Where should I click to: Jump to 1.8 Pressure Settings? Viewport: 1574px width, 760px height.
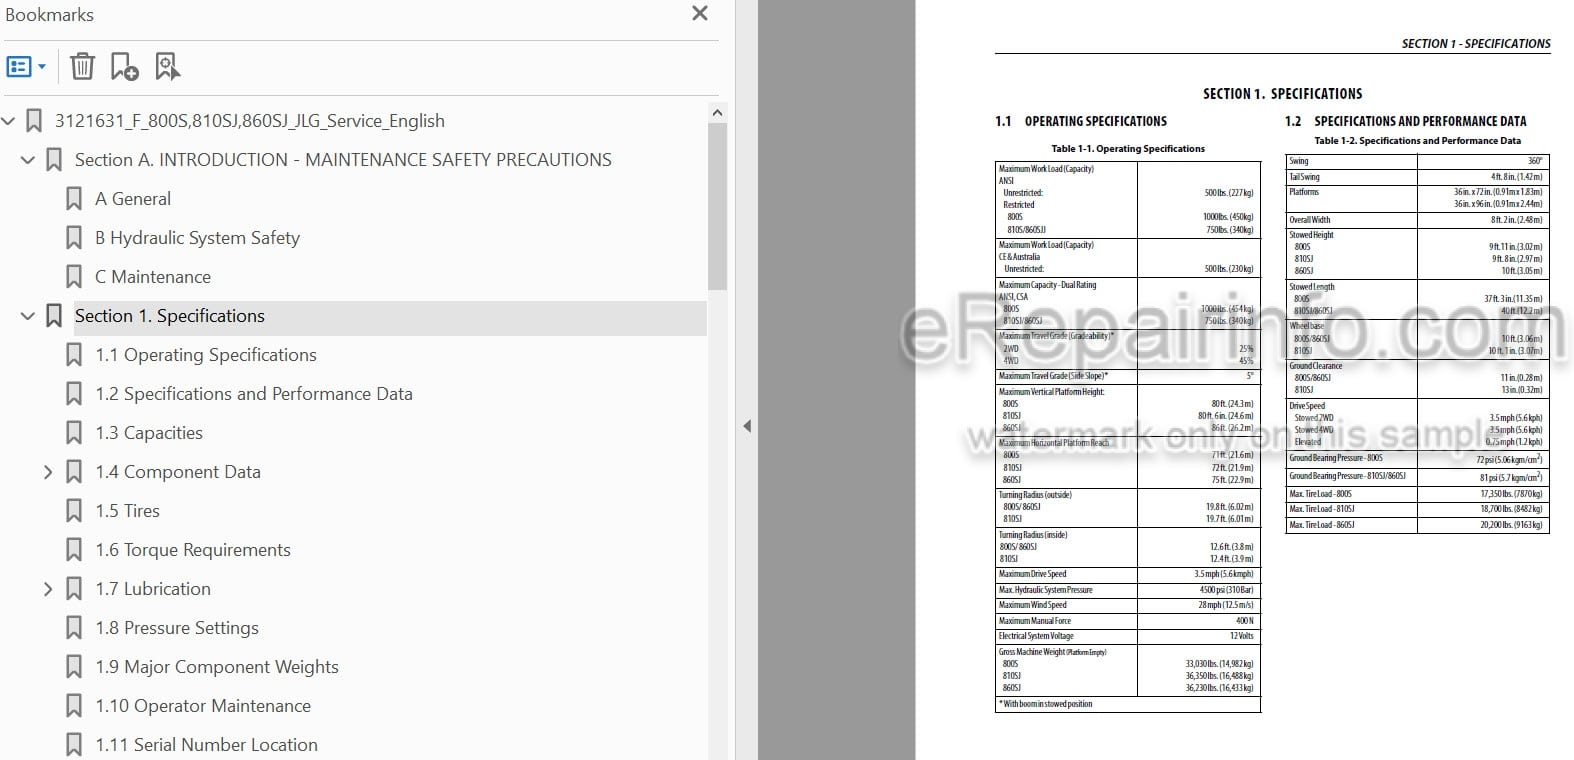click(177, 628)
